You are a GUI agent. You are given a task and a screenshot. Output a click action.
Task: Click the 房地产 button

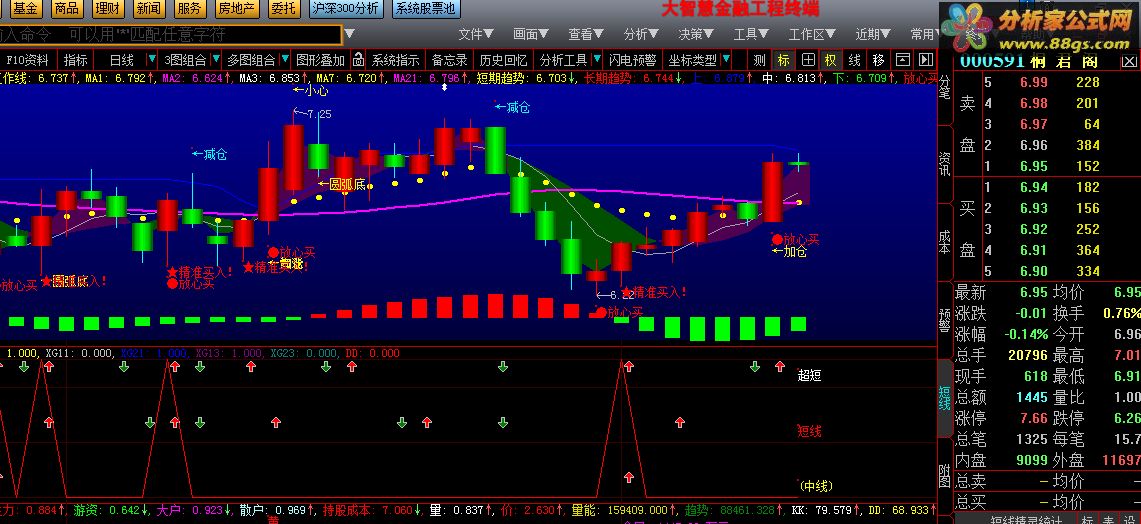click(237, 9)
